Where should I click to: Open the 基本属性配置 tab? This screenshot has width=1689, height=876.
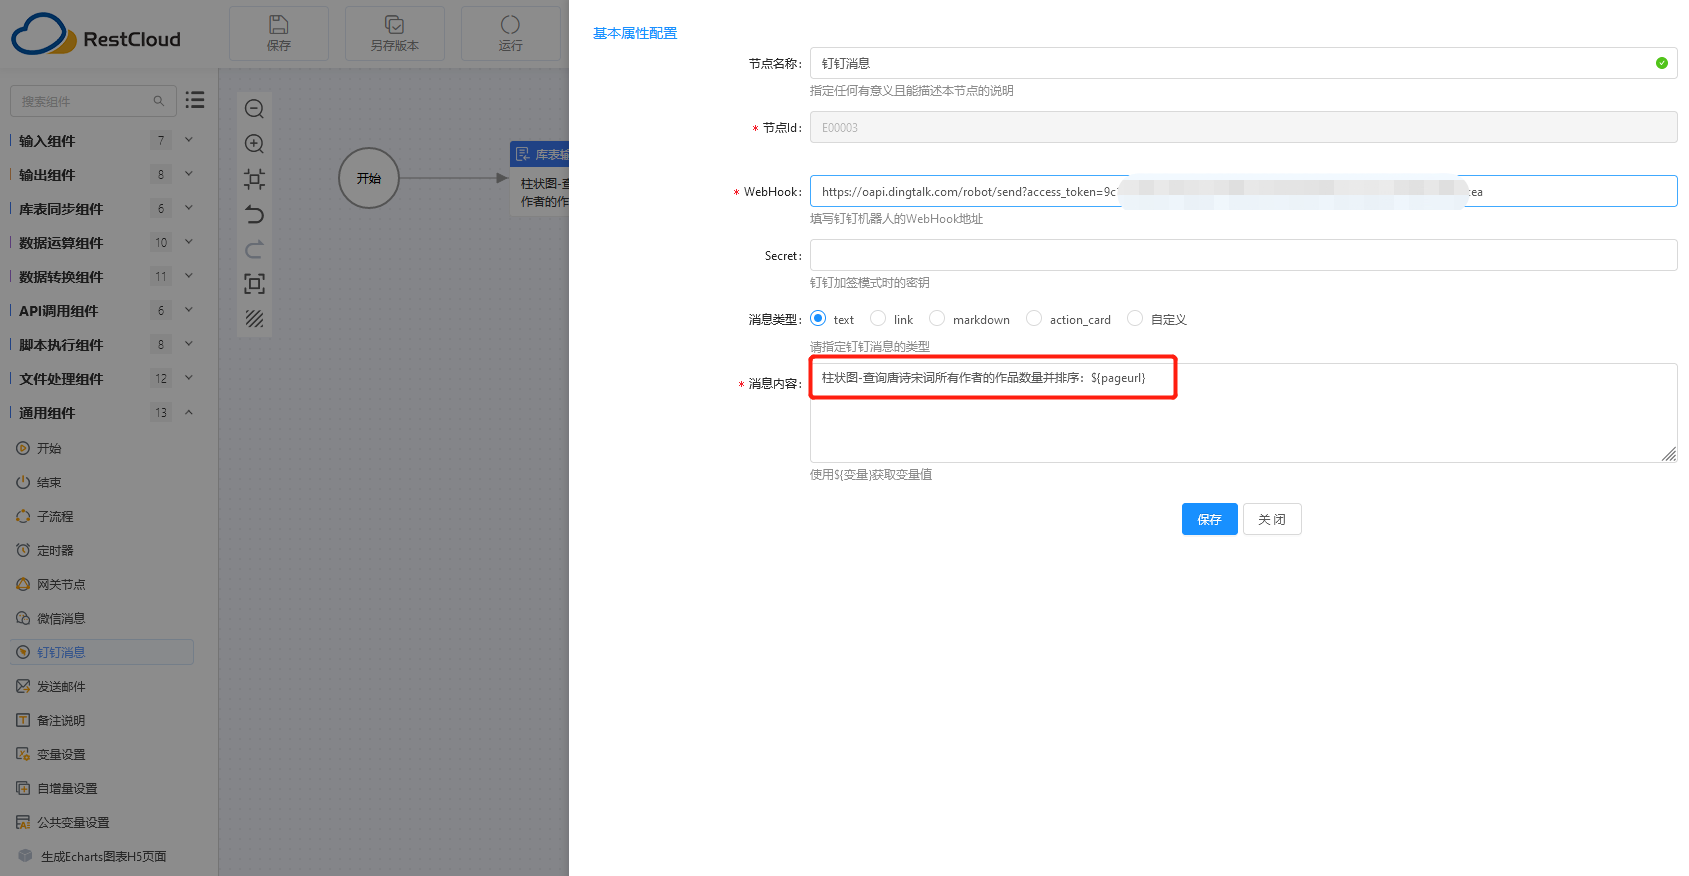point(635,33)
